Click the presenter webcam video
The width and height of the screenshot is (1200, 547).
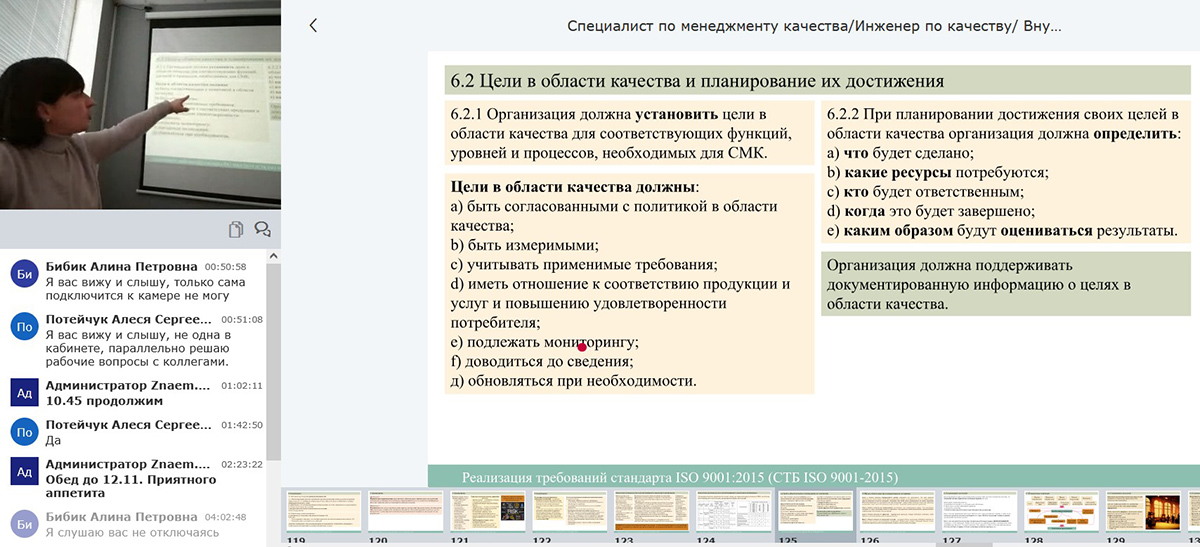[x=140, y=105]
